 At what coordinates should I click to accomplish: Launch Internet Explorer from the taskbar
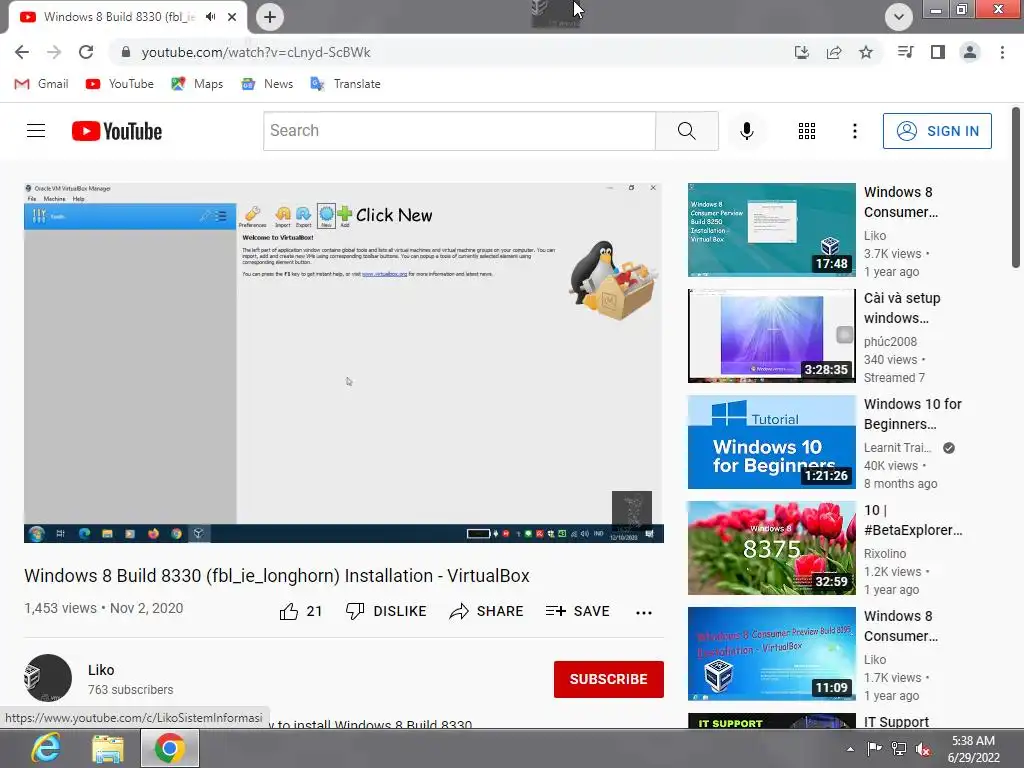pyautogui.click(x=46, y=748)
